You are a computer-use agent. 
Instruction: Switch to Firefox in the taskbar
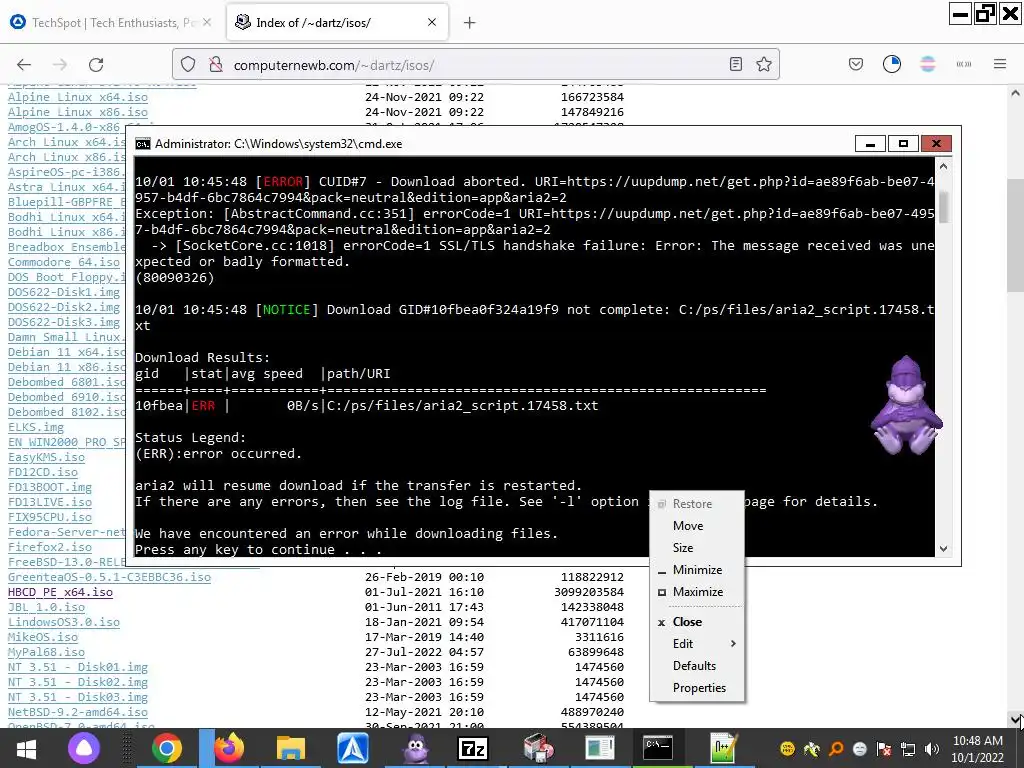pyautogui.click(x=229, y=749)
